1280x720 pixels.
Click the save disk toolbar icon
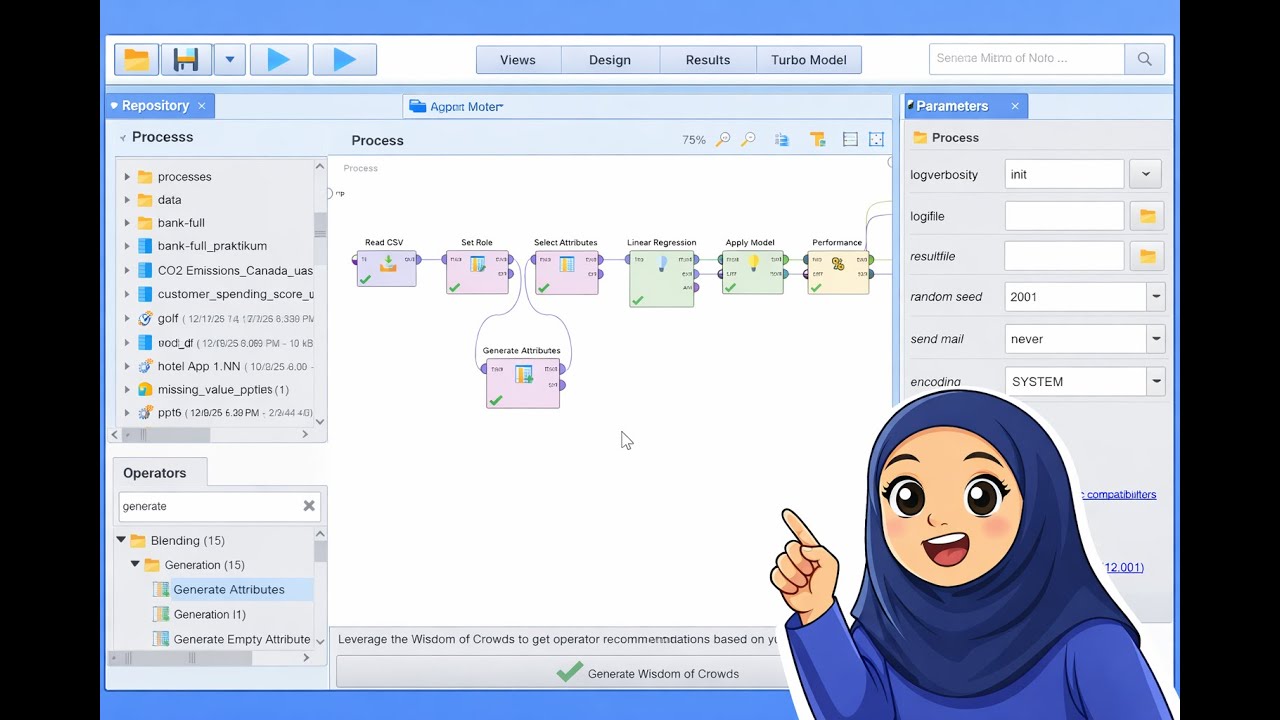186,60
